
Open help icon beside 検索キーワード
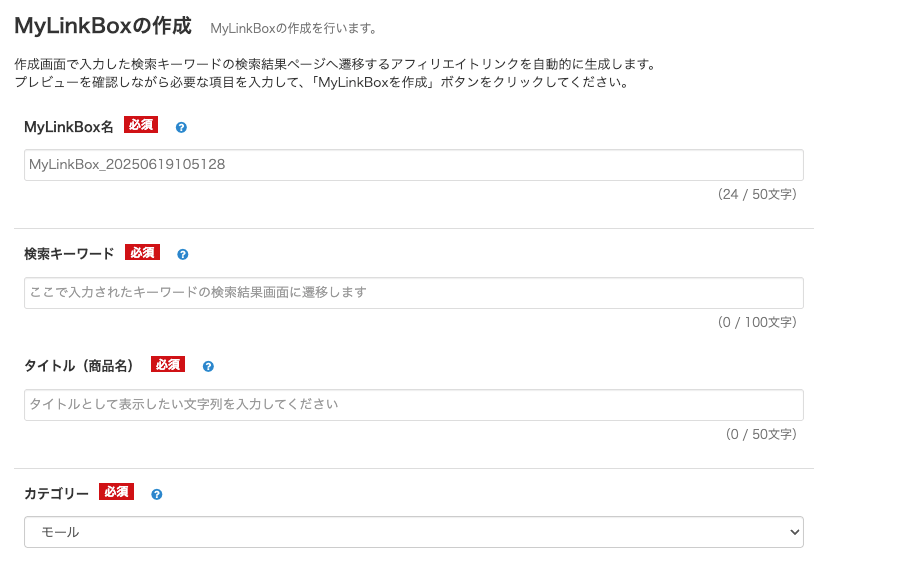[183, 254]
